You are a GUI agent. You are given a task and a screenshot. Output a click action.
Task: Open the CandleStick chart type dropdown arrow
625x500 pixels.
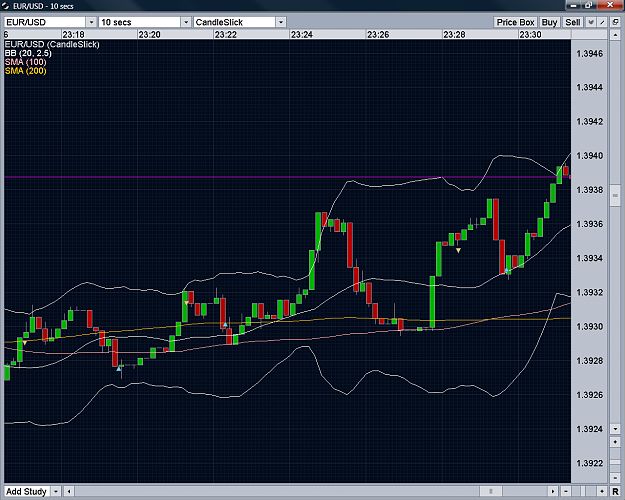pos(281,22)
